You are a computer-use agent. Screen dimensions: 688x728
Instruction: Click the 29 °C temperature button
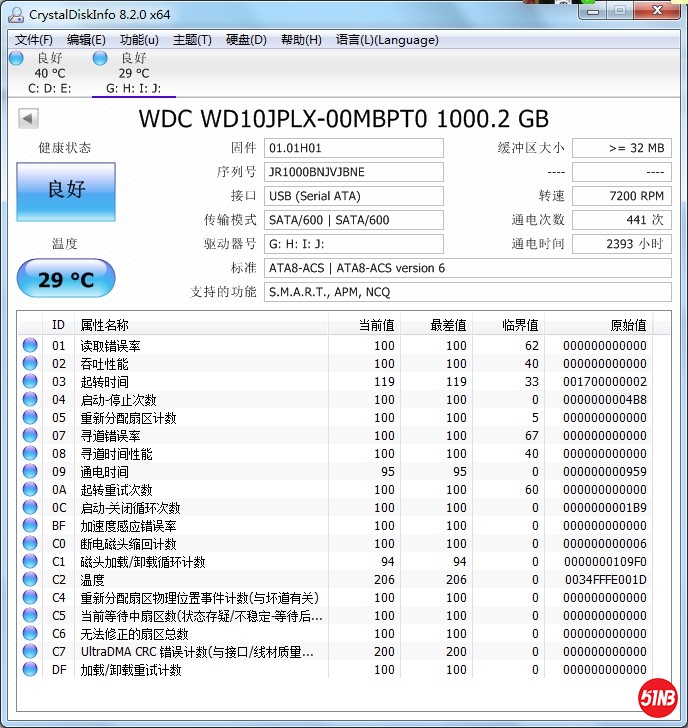[66, 279]
